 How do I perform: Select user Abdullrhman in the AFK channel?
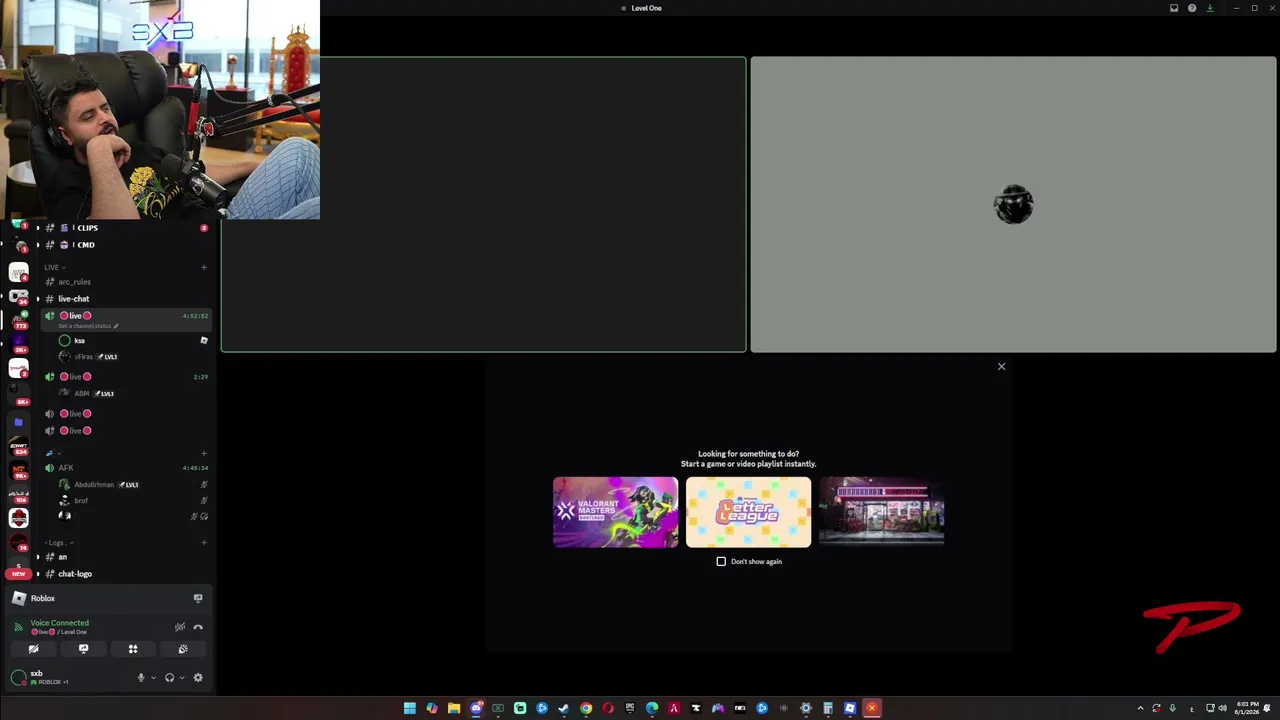click(x=132, y=485)
